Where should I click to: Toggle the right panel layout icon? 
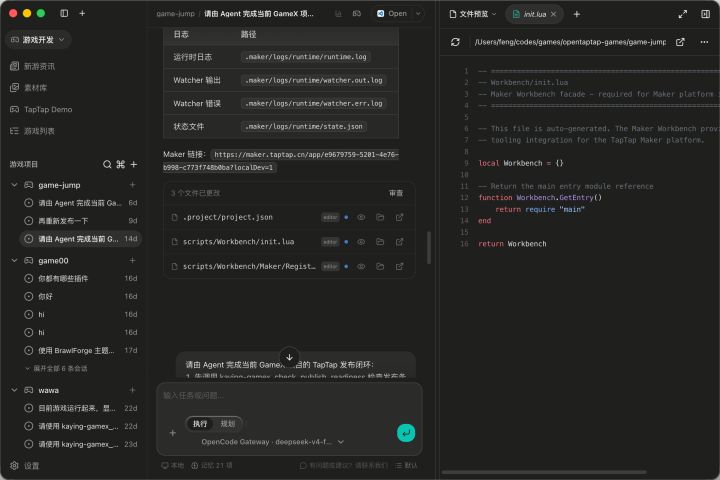click(x=706, y=14)
